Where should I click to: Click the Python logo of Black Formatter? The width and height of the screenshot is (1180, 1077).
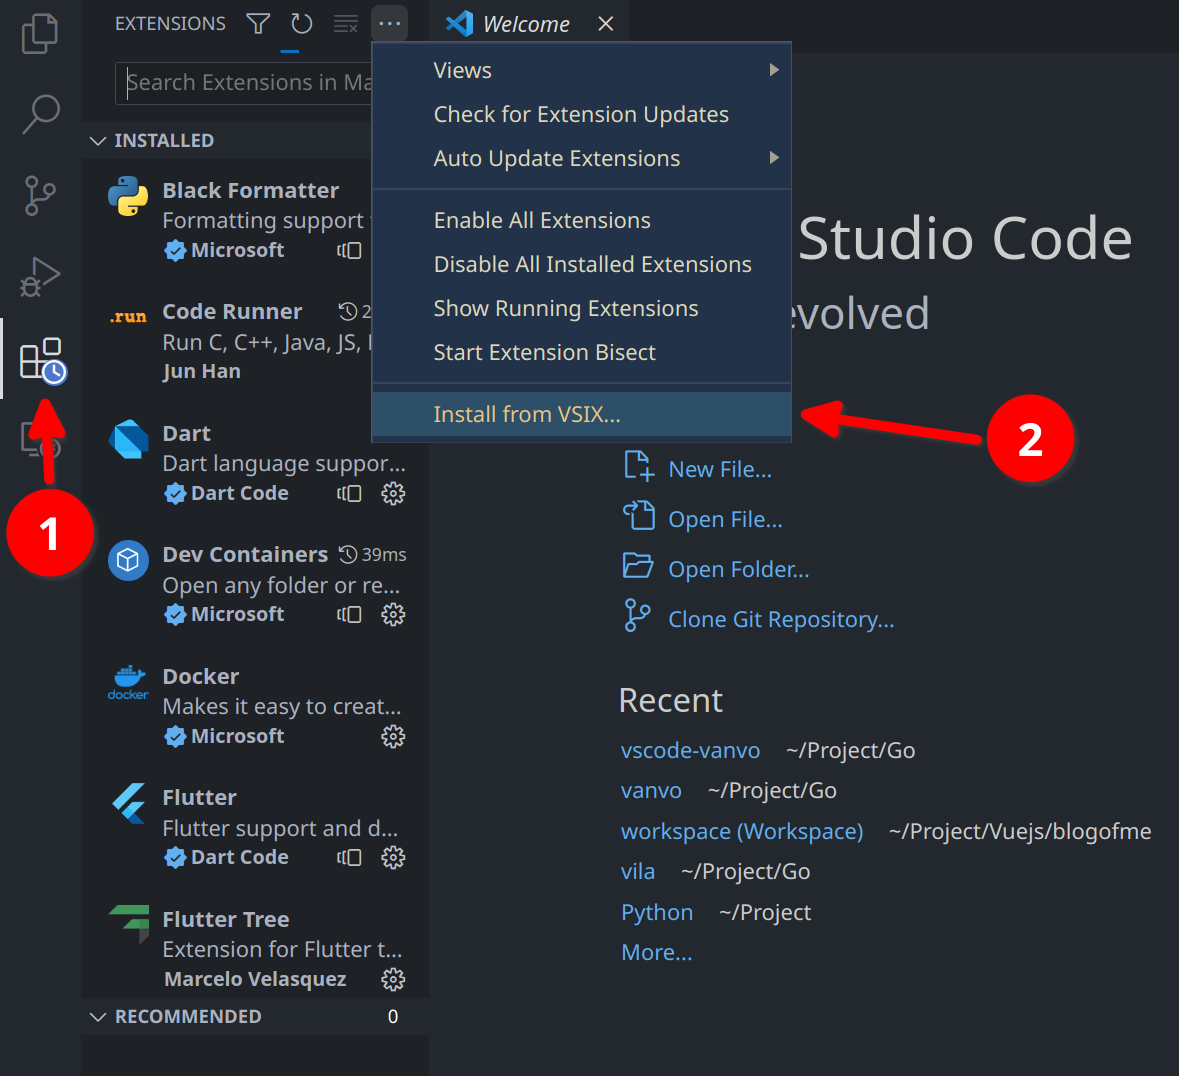coord(128,196)
